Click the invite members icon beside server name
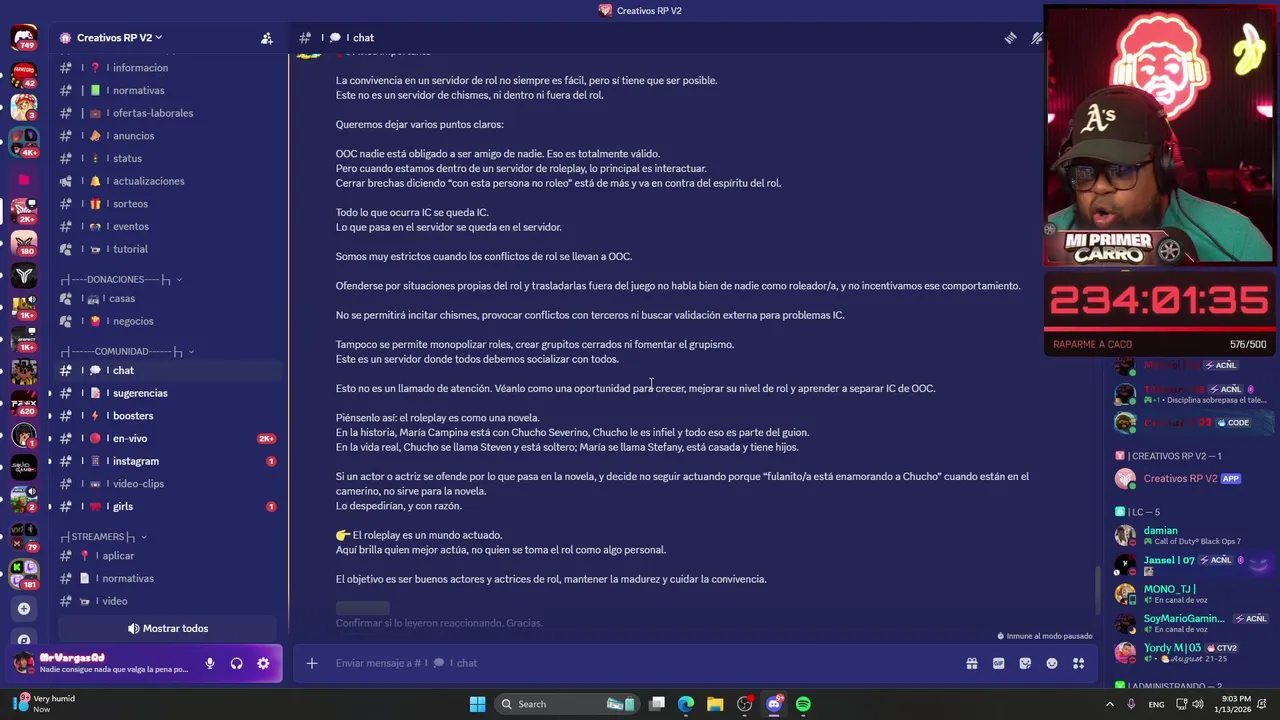The width and height of the screenshot is (1280, 720). tap(267, 38)
